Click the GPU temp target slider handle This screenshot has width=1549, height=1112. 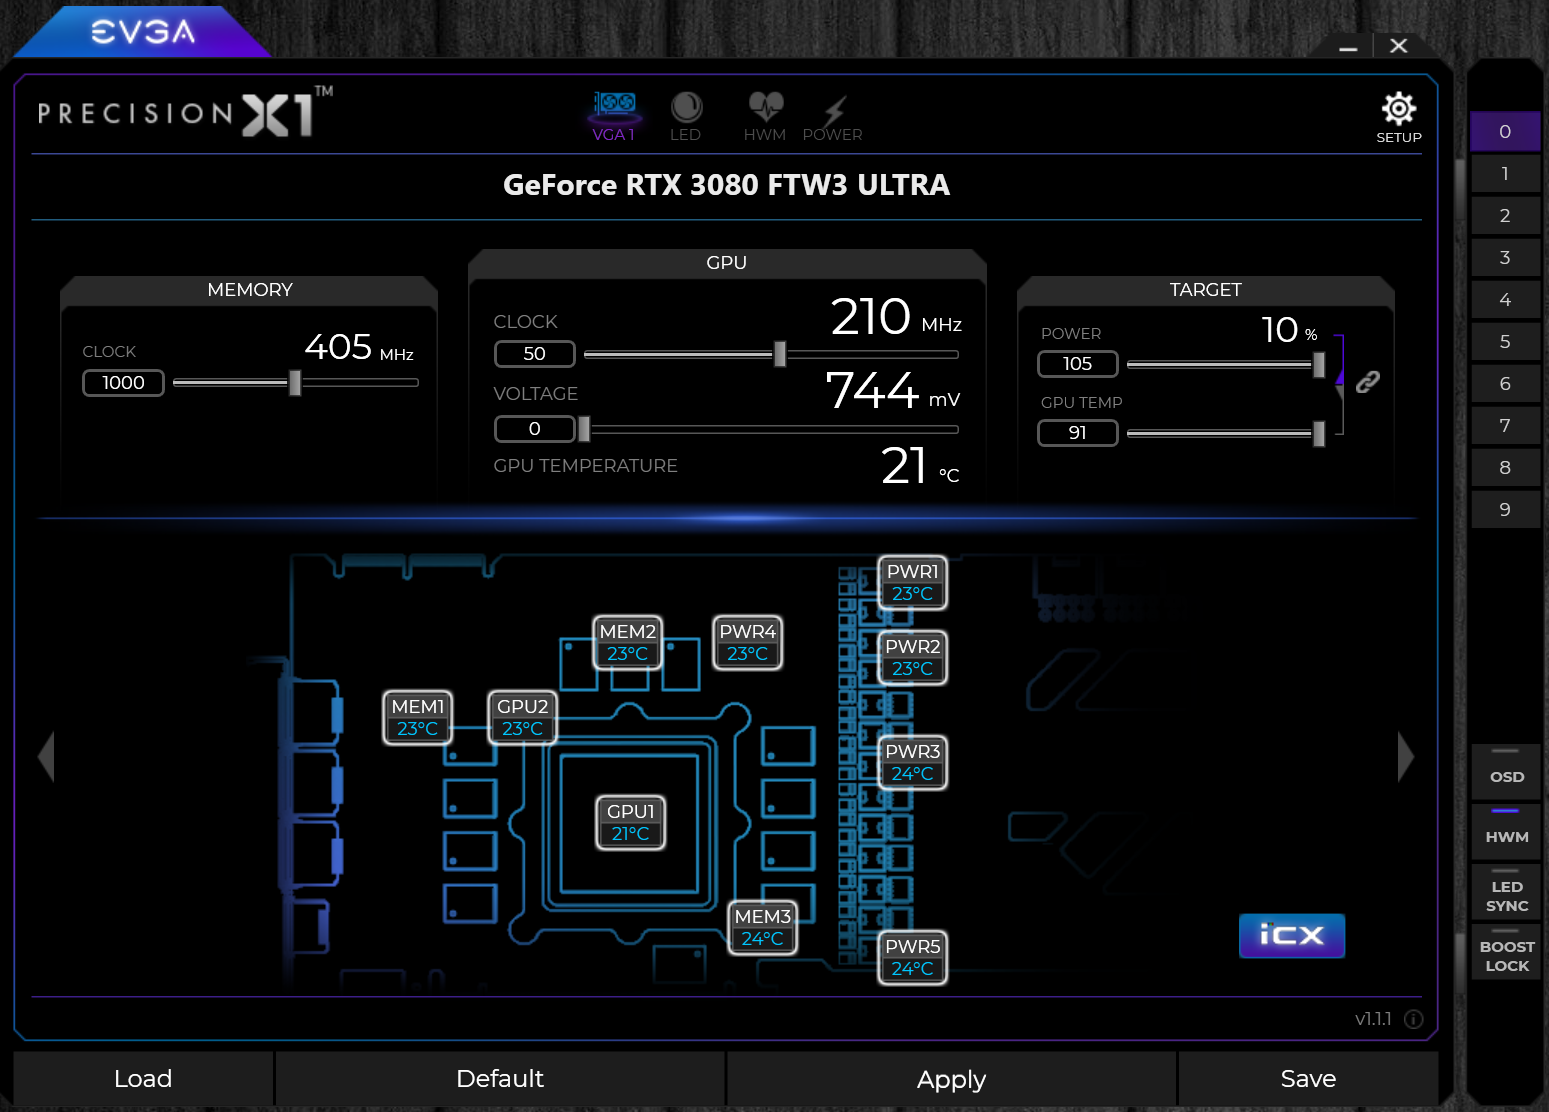click(1319, 433)
